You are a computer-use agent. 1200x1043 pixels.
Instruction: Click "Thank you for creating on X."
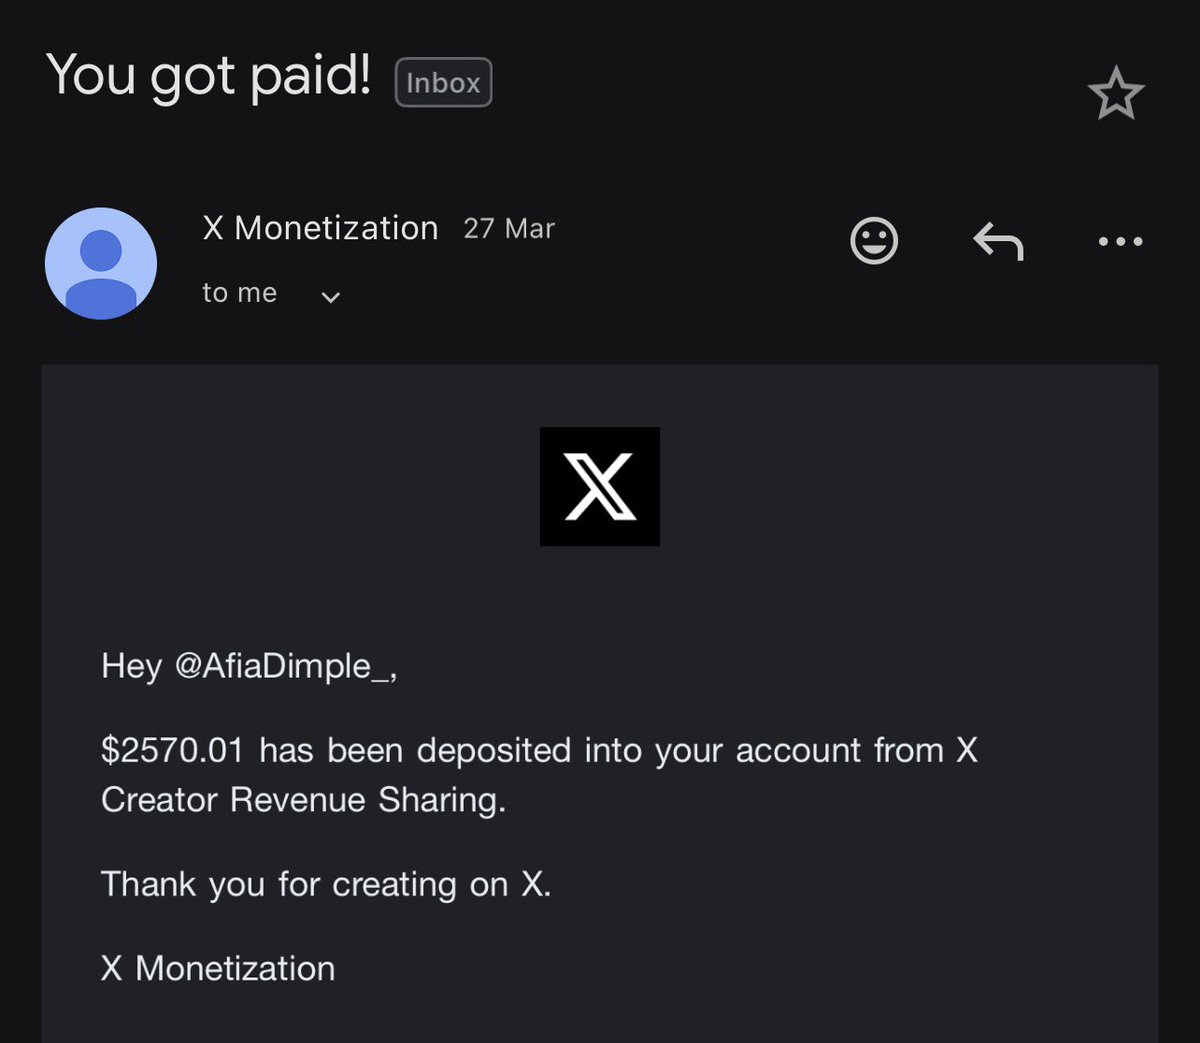[326, 885]
